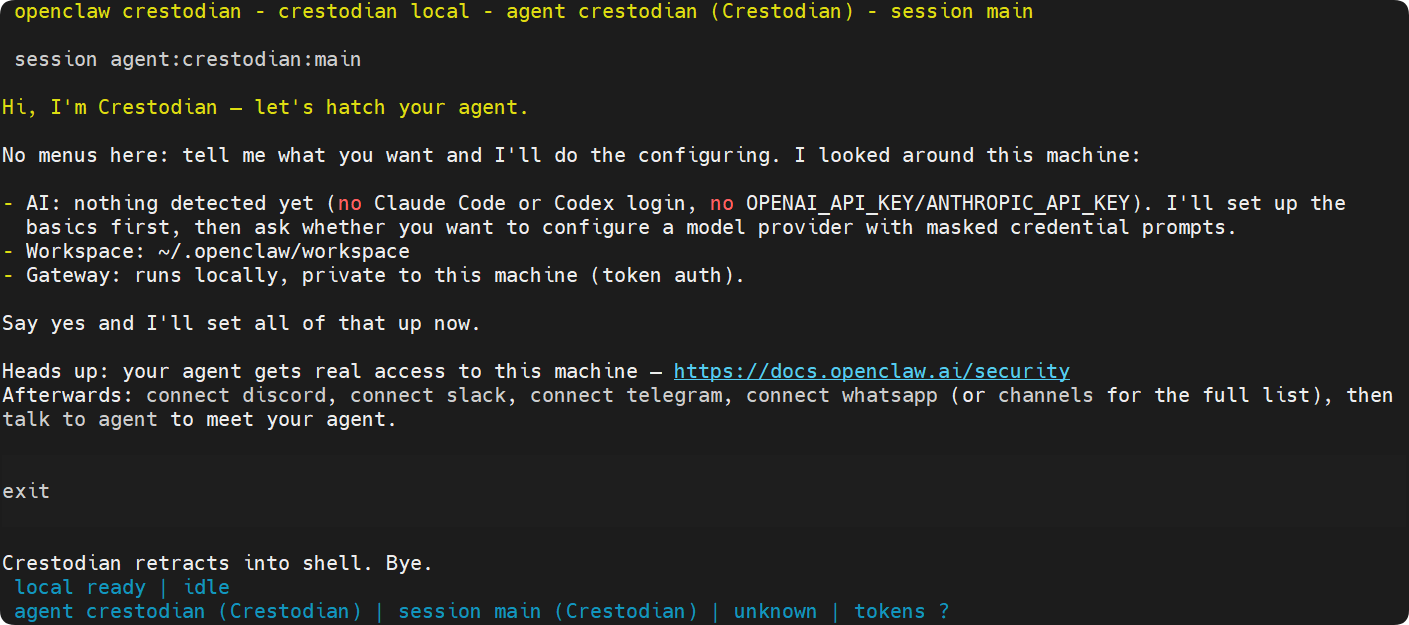Click the 'idle' status indicator
This screenshot has width=1409, height=625.
(x=207, y=587)
